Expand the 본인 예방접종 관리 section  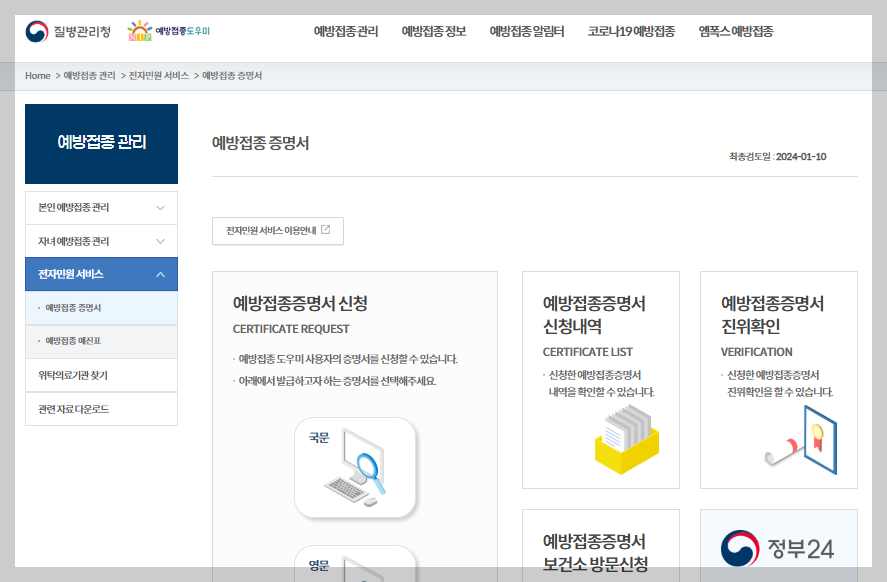coord(100,207)
